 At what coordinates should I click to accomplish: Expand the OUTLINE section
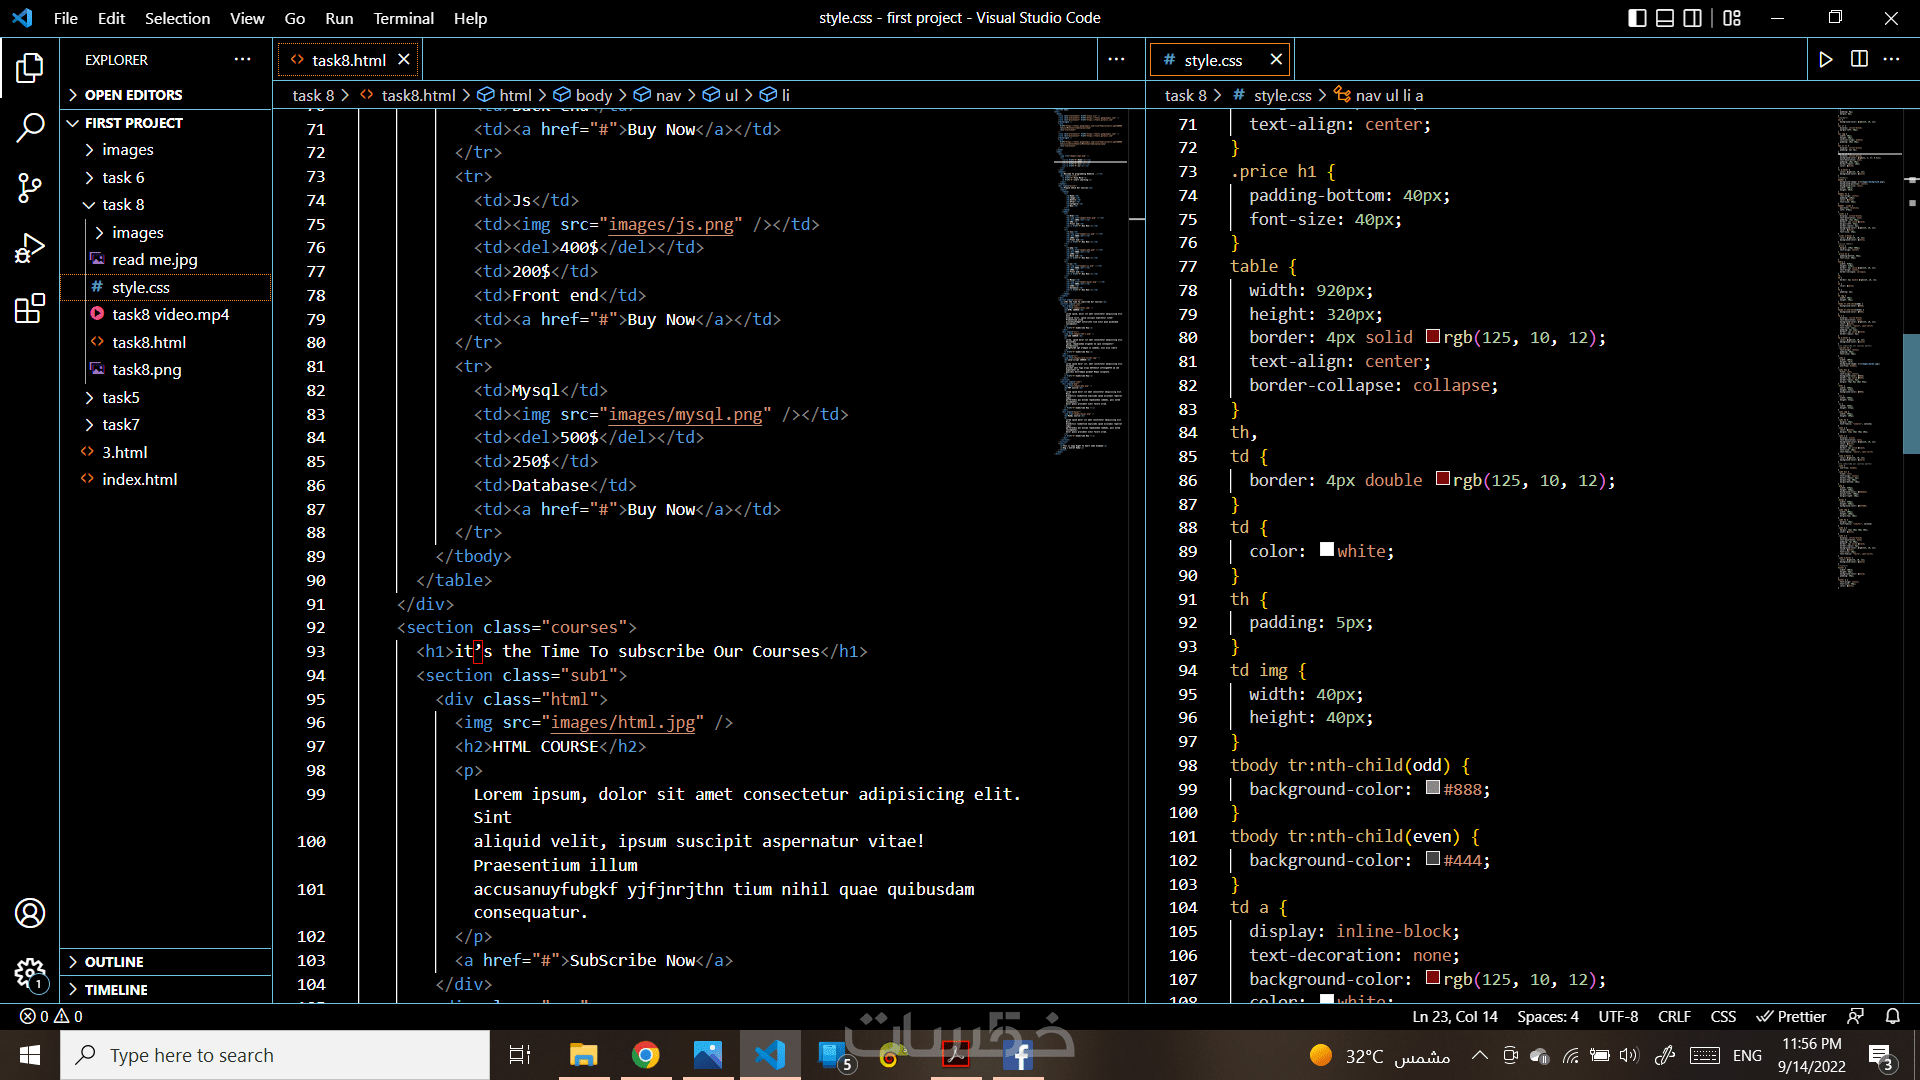(x=114, y=962)
